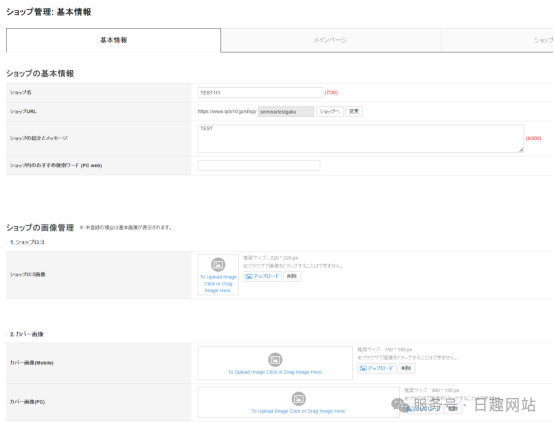Click the resize grip of the message textarea
Screen dimensions: 554x427
pyautogui.click(x=521, y=150)
